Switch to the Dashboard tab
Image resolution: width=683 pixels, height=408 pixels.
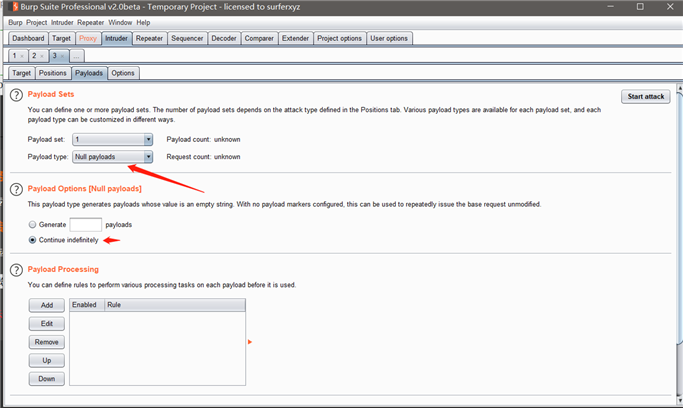pos(28,38)
